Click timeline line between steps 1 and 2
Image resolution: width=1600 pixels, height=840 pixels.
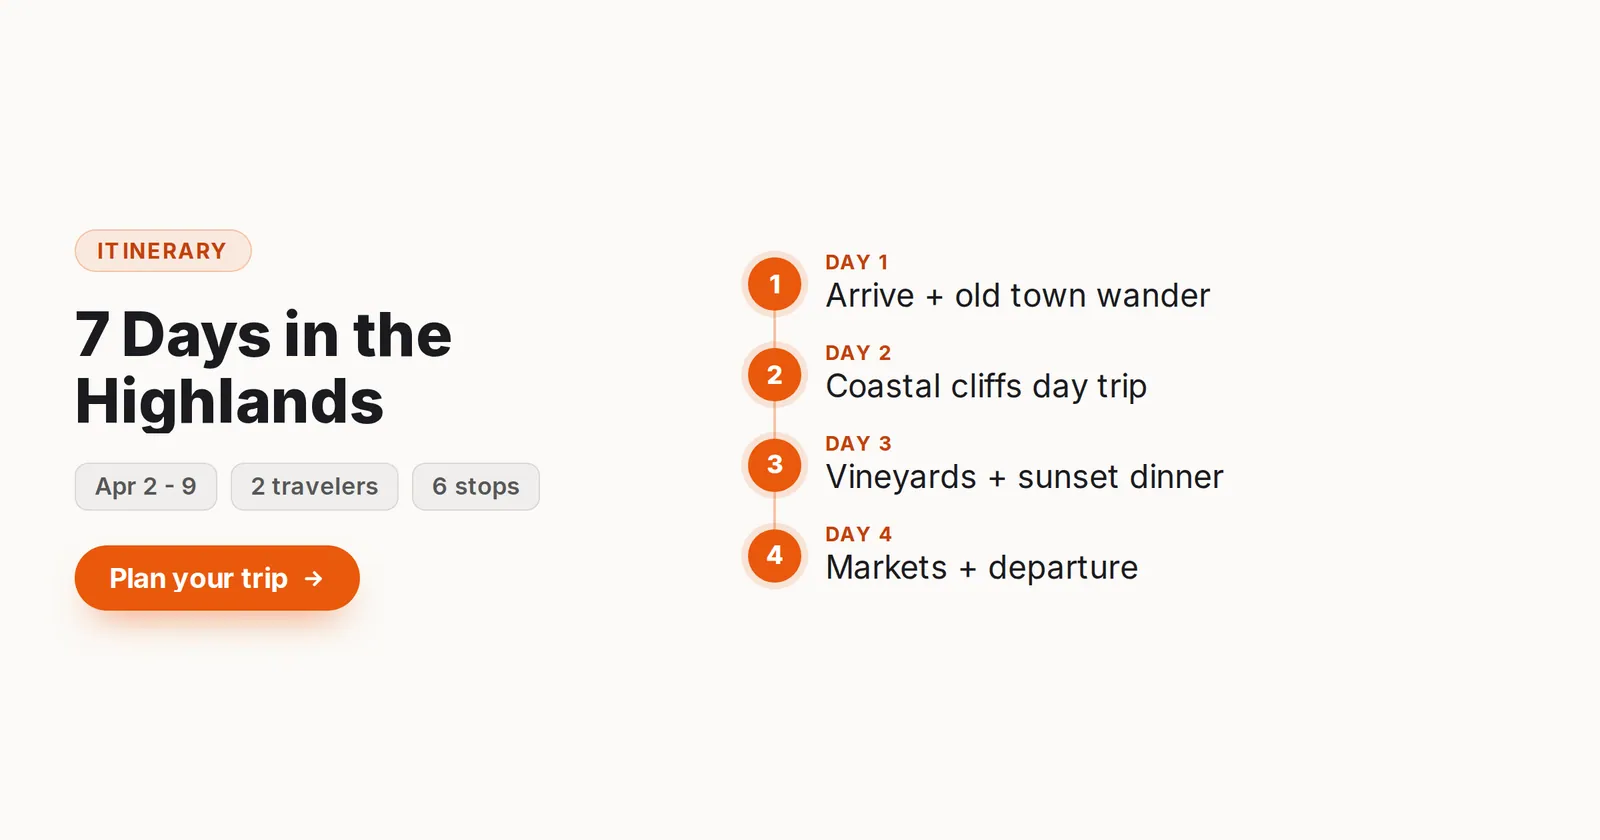[x=775, y=329]
